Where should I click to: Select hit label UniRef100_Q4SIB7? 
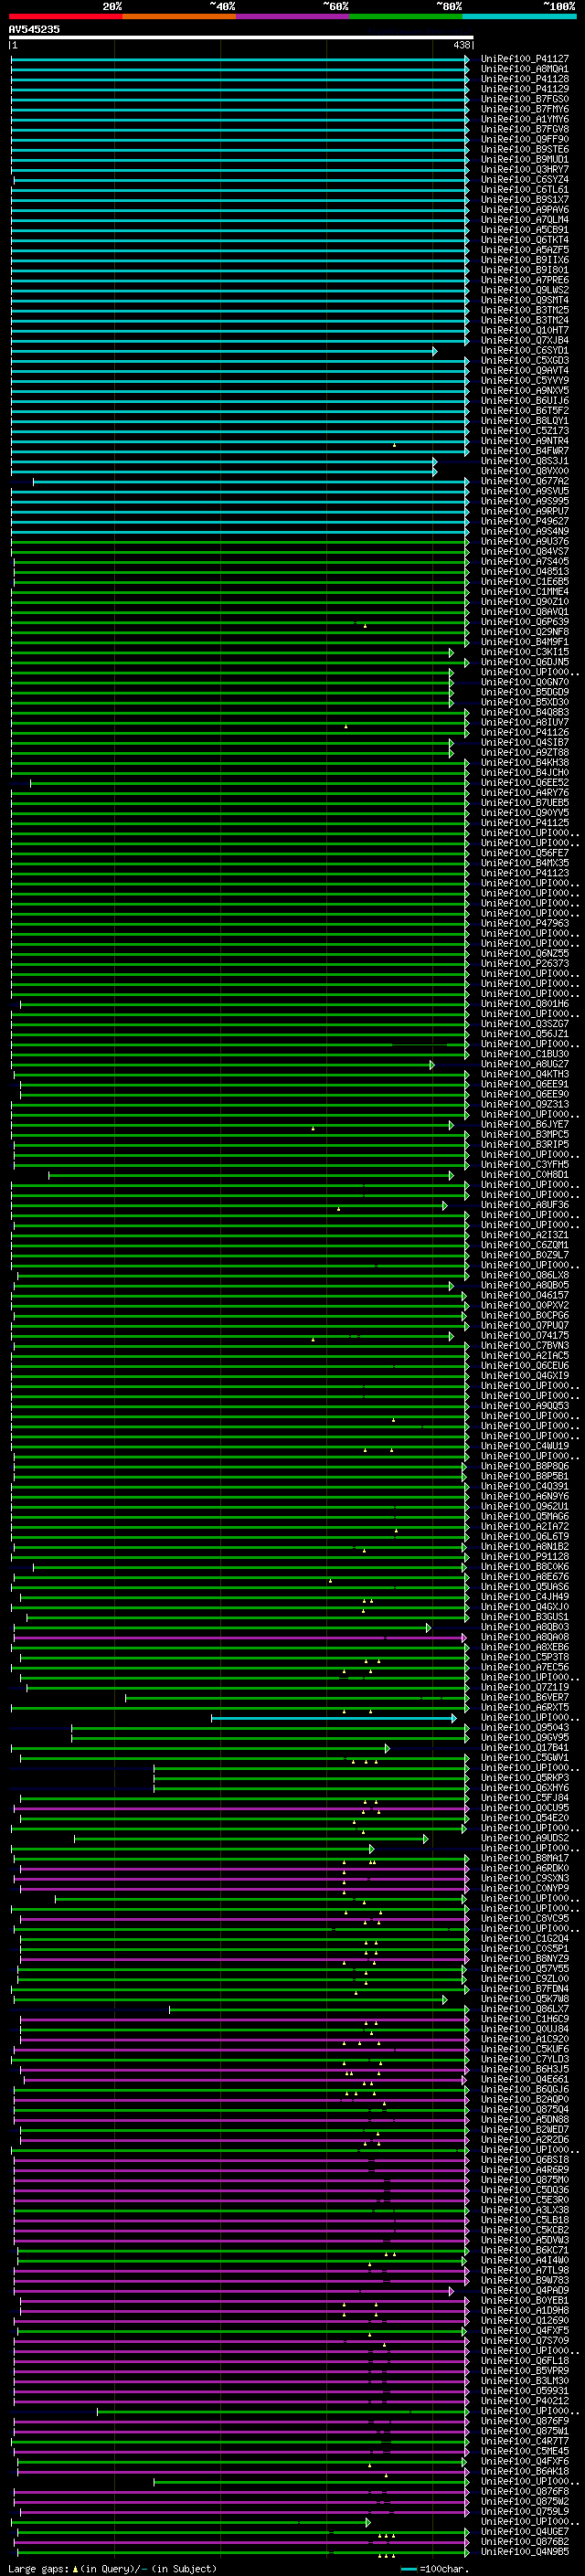[x=525, y=743]
